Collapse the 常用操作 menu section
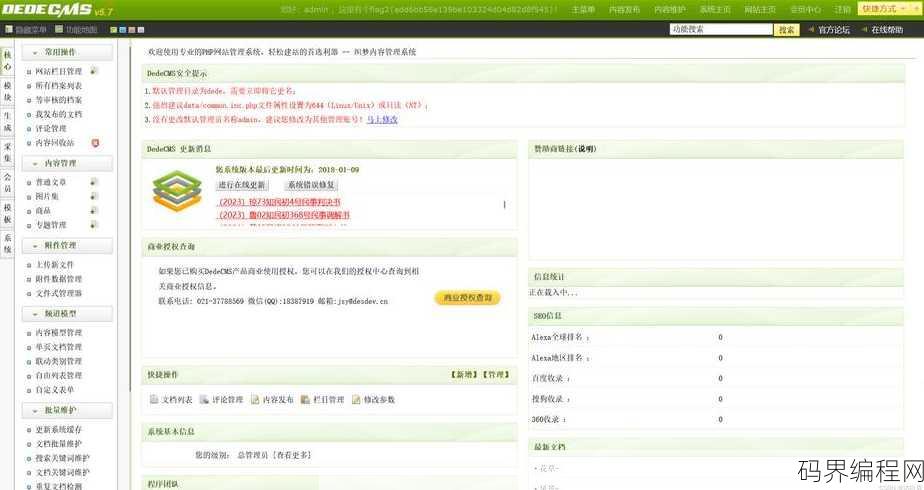 67,52
